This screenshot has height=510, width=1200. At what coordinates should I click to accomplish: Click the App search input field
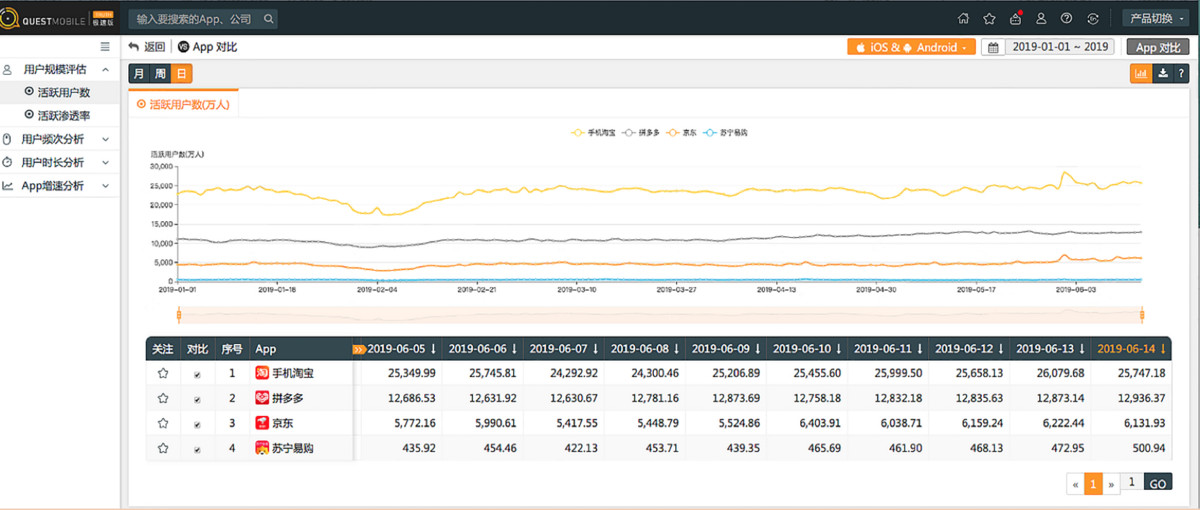pyautogui.click(x=195, y=19)
